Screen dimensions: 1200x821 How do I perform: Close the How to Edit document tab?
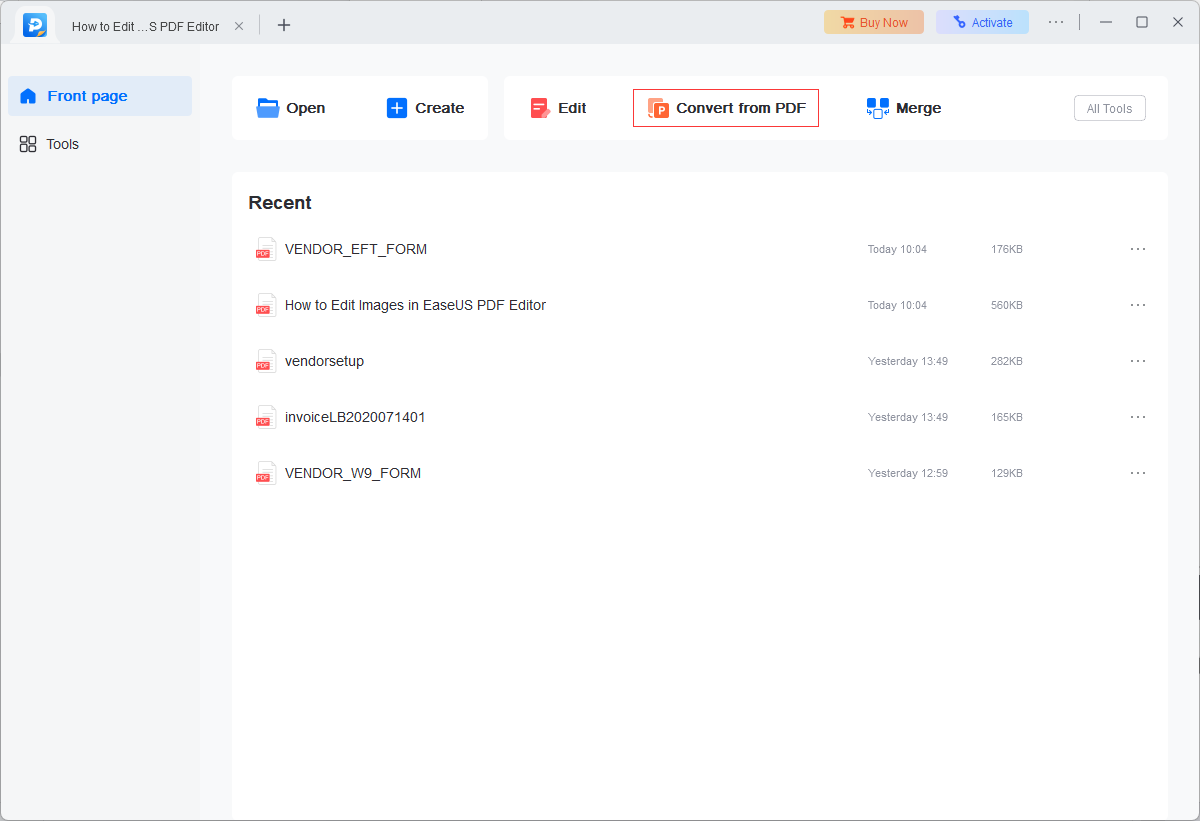coord(239,26)
